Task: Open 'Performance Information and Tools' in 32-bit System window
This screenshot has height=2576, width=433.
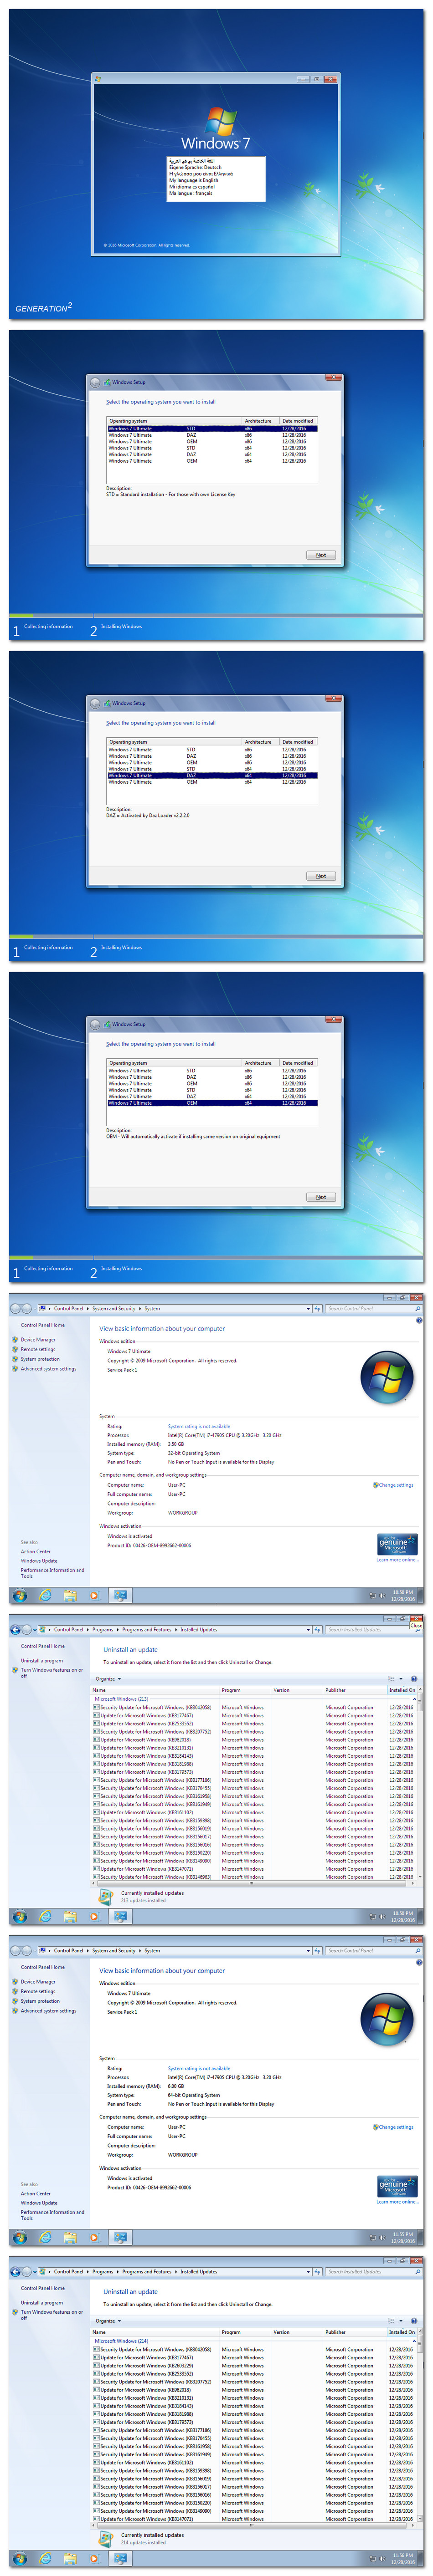Action: pos(52,1573)
